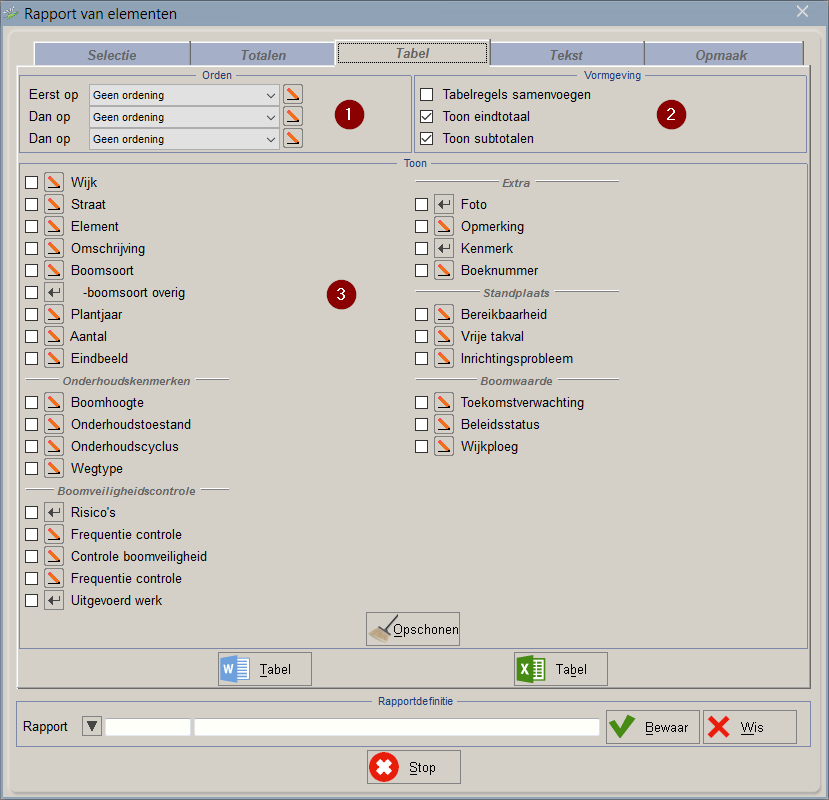Open the Rapport definition dropdown arrow
This screenshot has width=829, height=800.
(x=91, y=727)
